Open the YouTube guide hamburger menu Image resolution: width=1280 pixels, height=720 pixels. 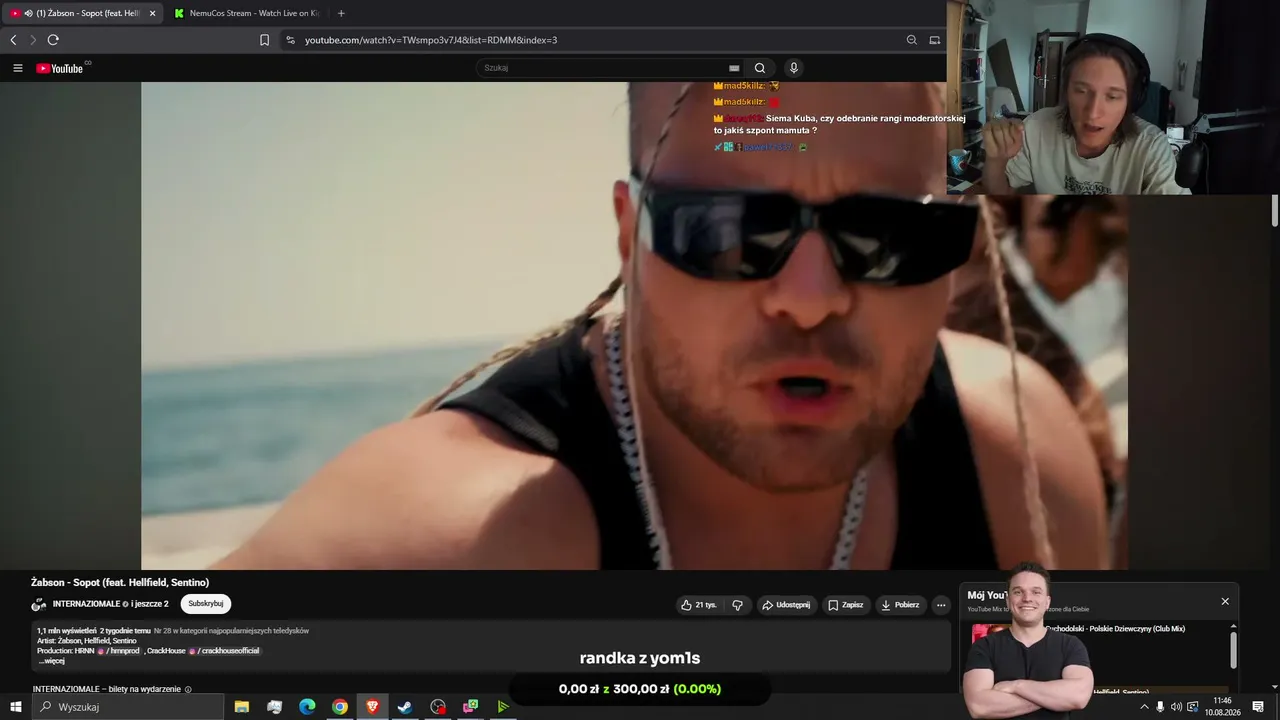pyautogui.click(x=18, y=68)
